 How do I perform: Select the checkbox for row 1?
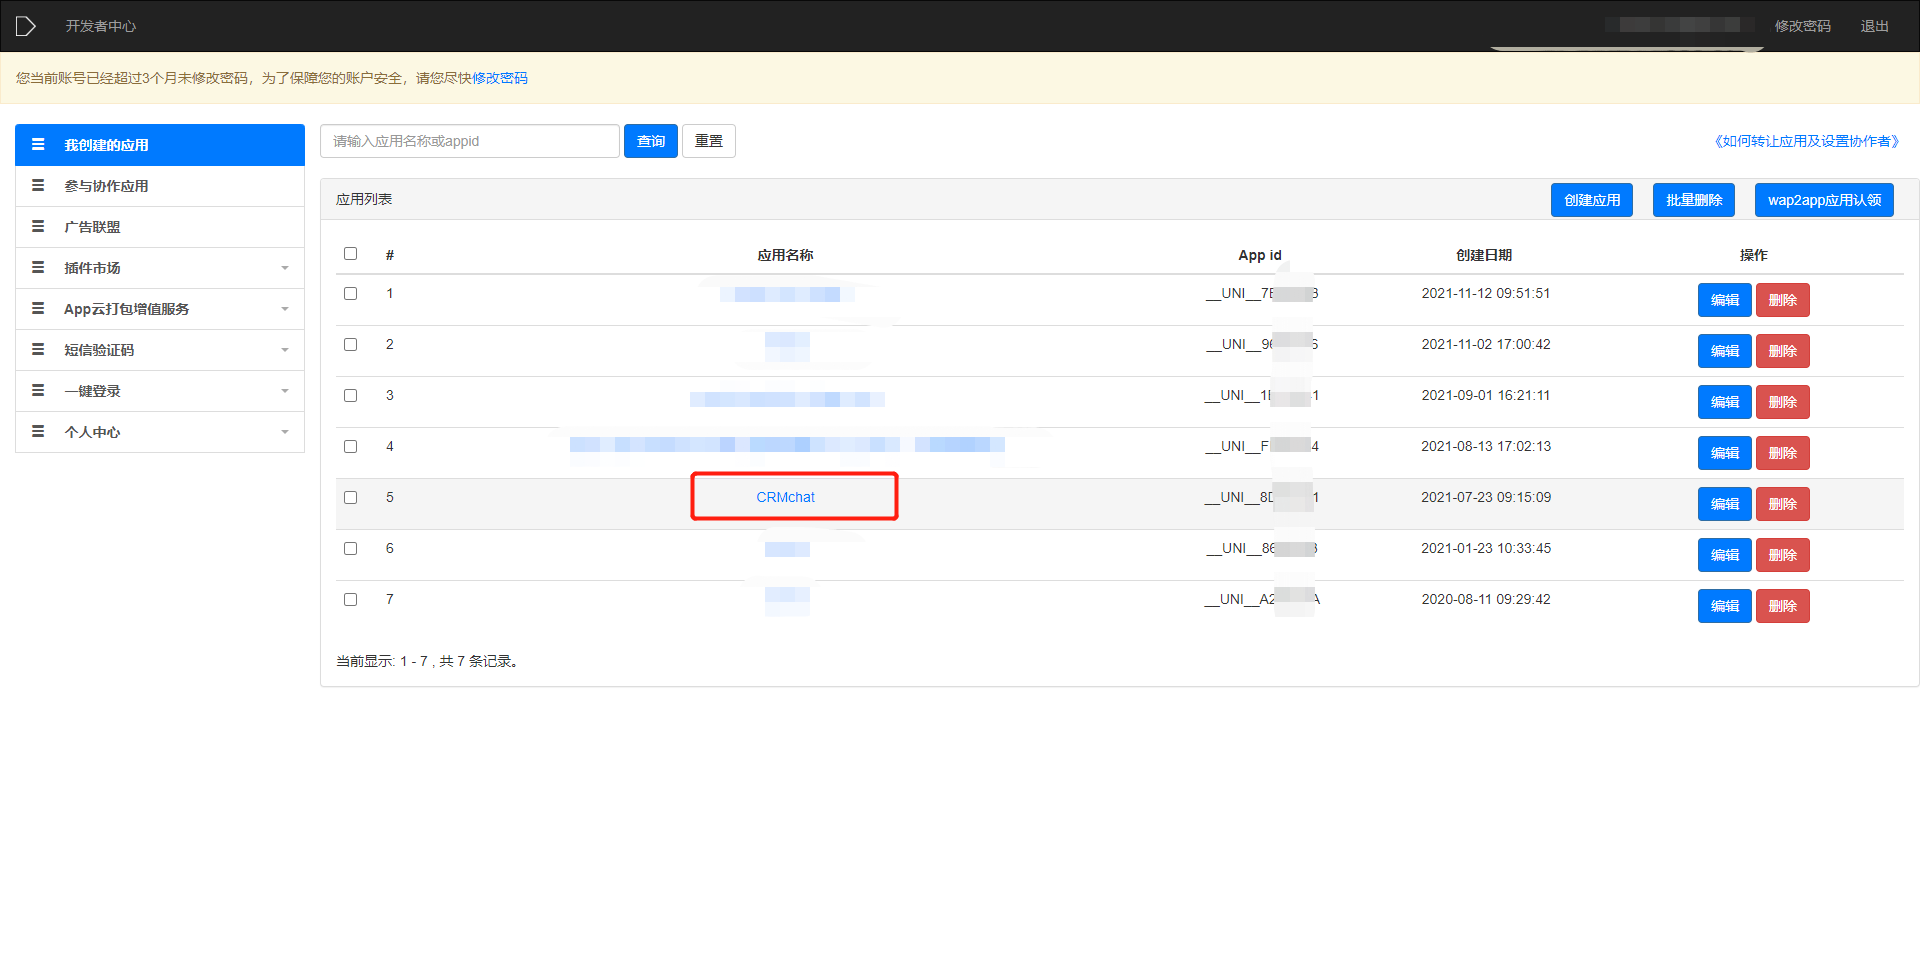coord(350,294)
